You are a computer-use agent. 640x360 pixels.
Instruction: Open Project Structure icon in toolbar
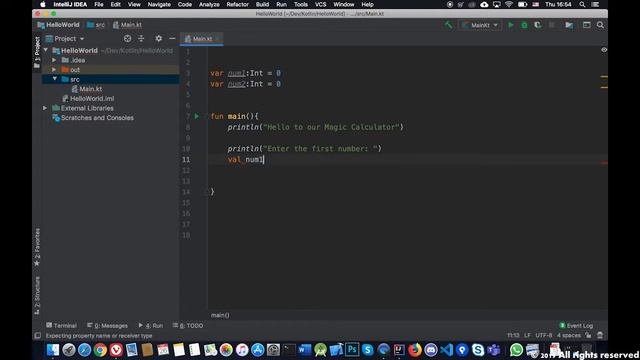pos(569,25)
